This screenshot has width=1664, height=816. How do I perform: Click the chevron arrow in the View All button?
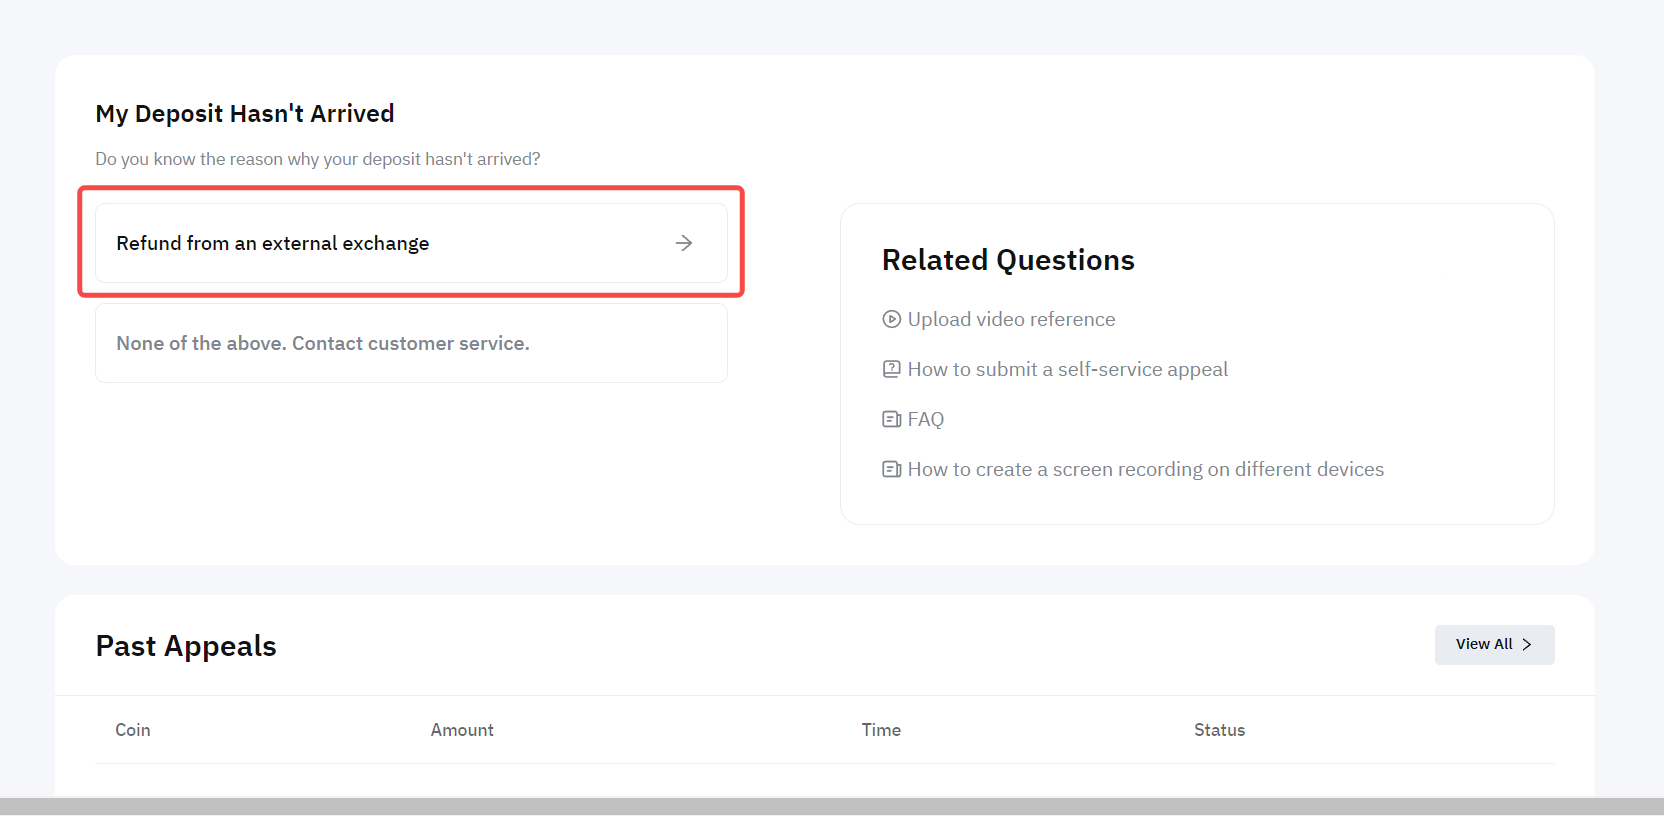[1527, 645]
